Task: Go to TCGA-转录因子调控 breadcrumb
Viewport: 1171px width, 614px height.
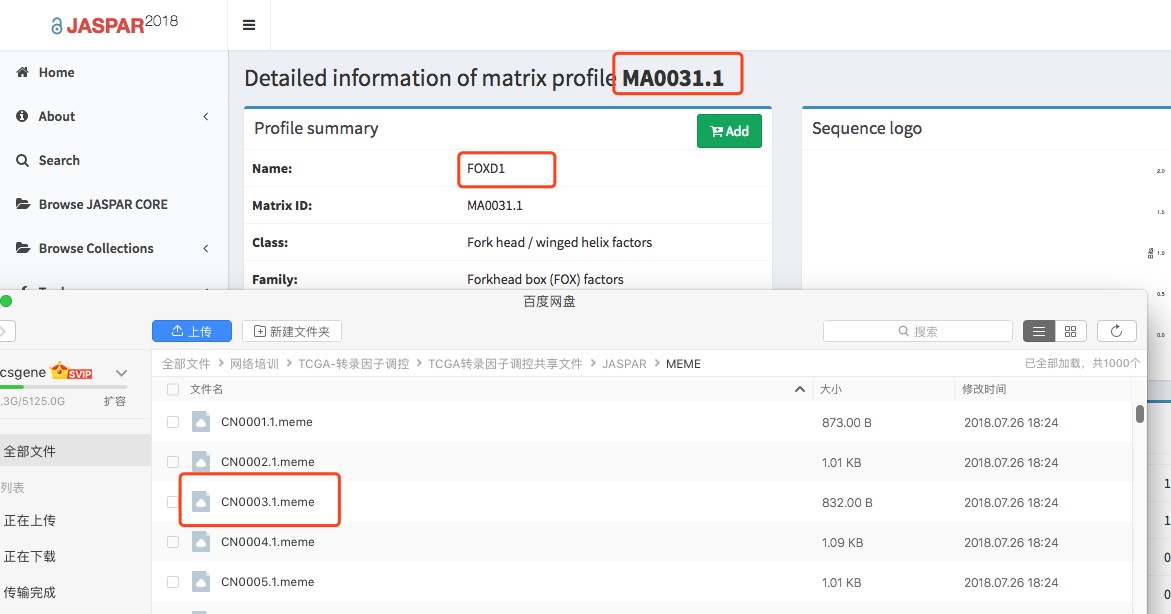Action: pyautogui.click(x=353, y=364)
